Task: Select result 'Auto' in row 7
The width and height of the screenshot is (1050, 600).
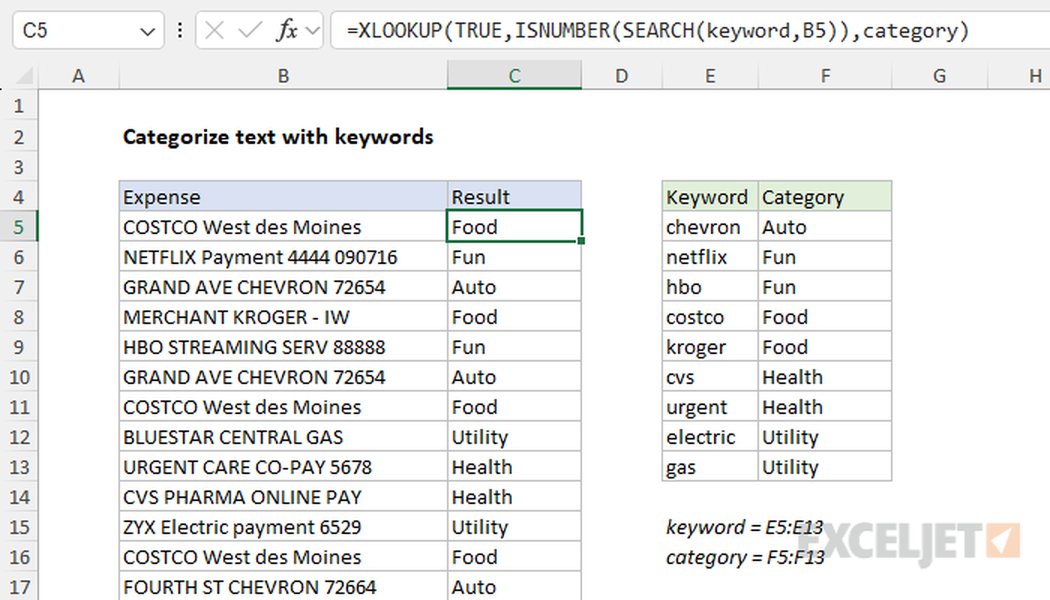Action: pos(514,287)
